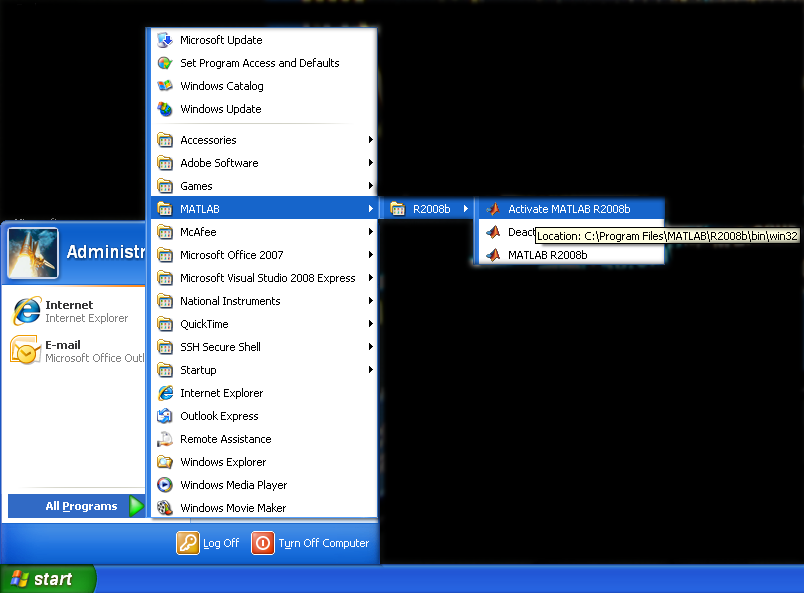Click the Deactivate MATLAB icon
804x593 pixels.
coord(493,232)
